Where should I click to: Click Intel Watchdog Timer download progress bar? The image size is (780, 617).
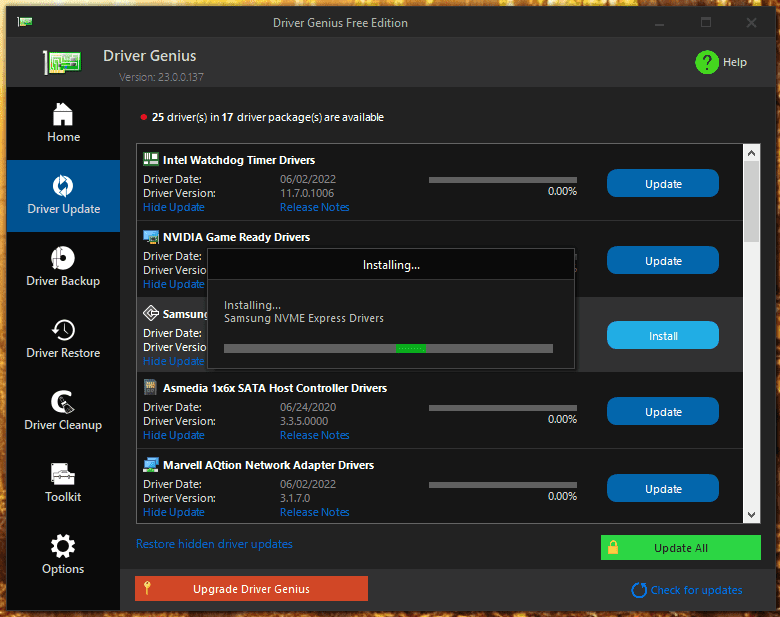pos(503,180)
